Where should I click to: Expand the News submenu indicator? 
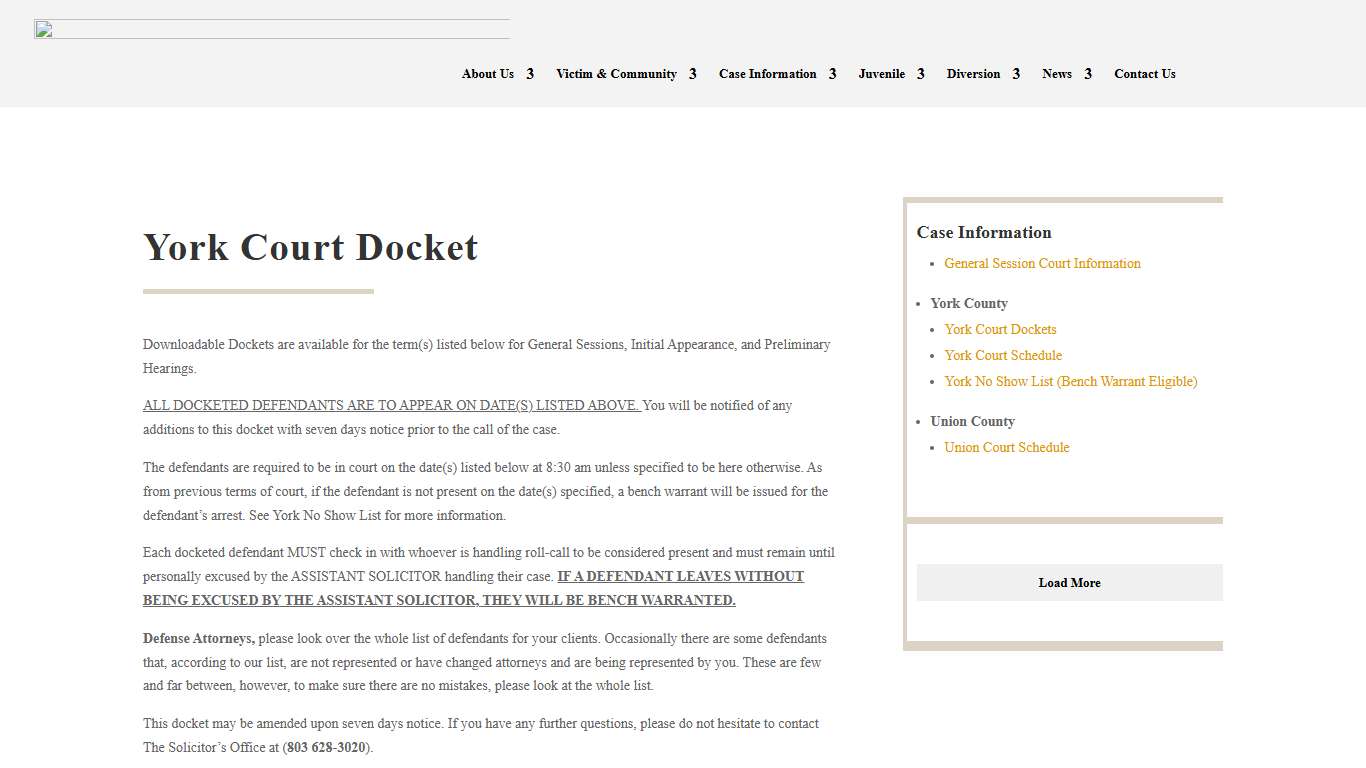point(1088,74)
